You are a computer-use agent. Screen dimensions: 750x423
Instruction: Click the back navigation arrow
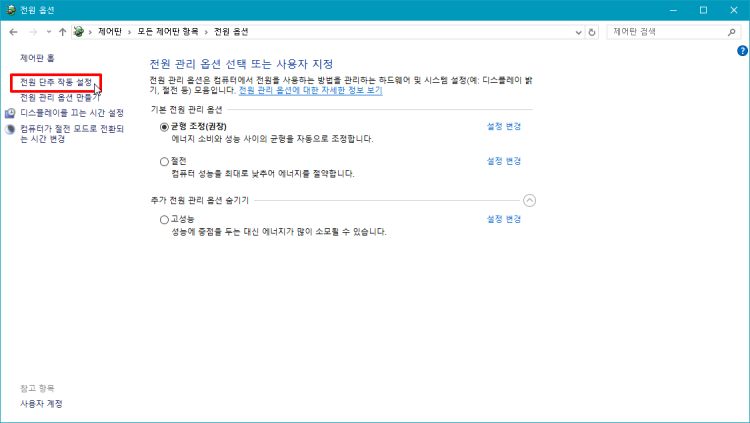[x=13, y=32]
